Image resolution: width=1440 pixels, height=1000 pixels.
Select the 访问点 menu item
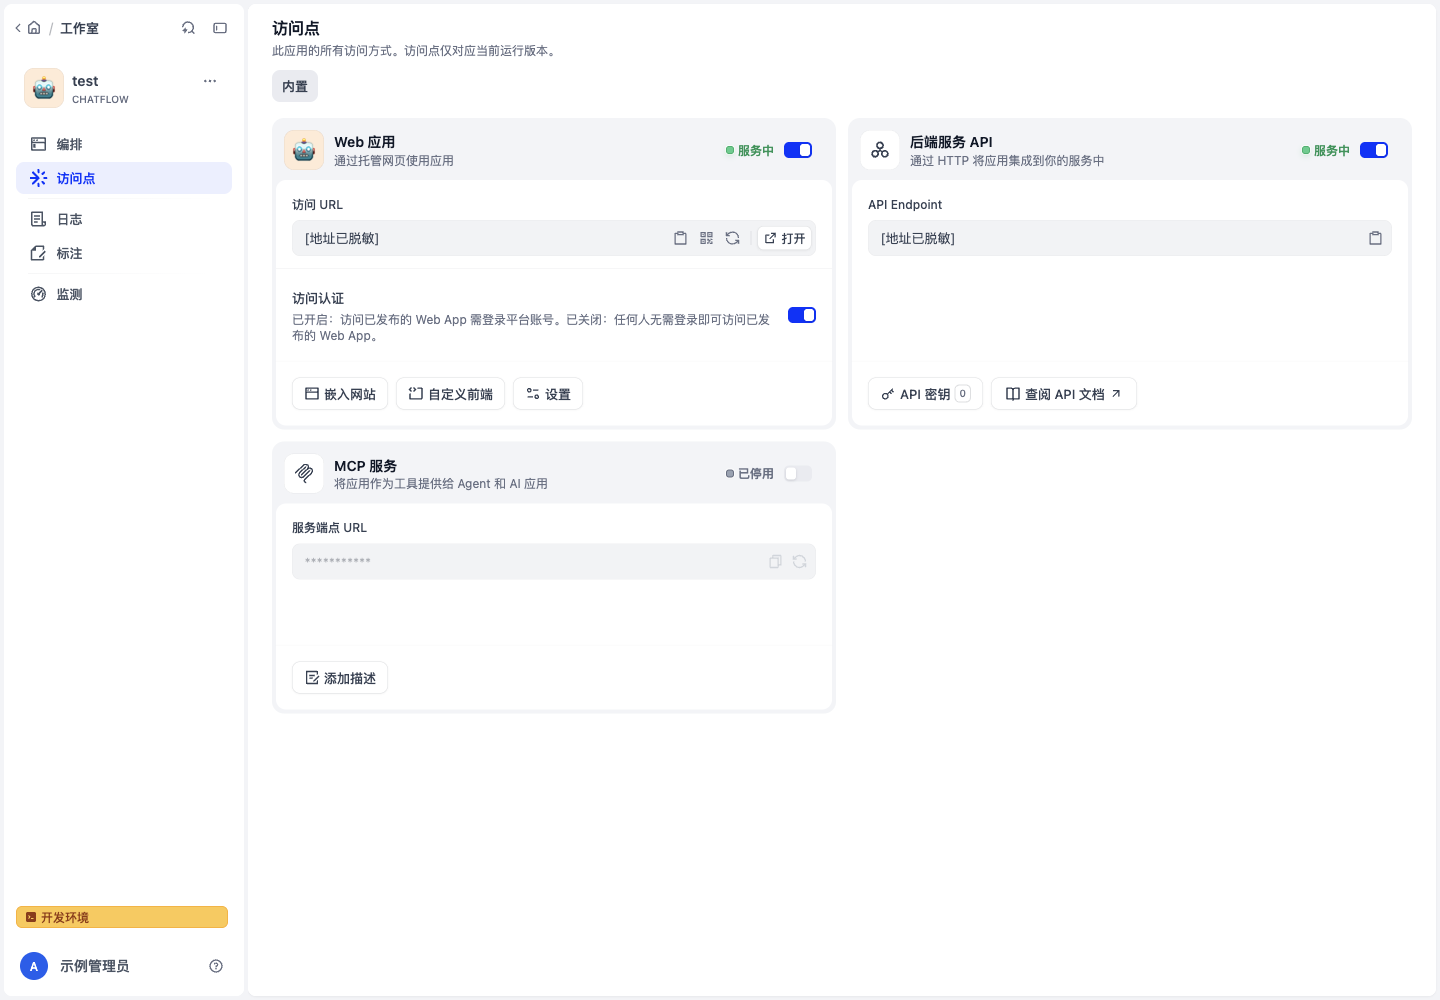coord(124,178)
